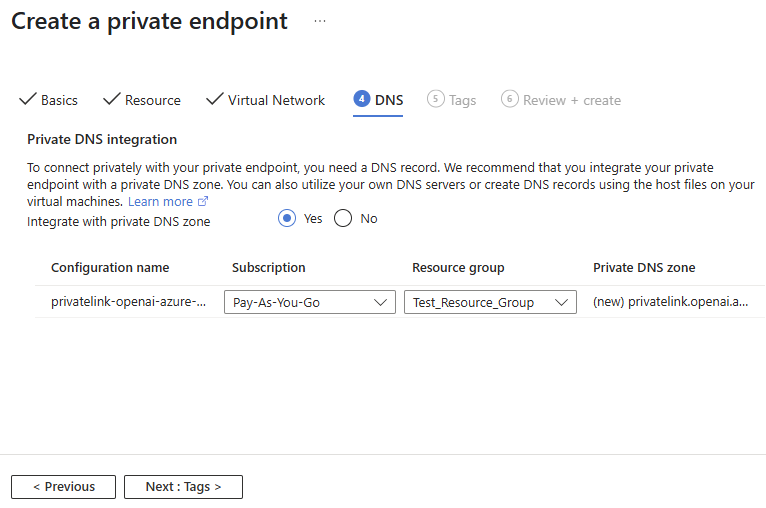
Task: Select Yes for private DNS zone integration
Action: 287,219
